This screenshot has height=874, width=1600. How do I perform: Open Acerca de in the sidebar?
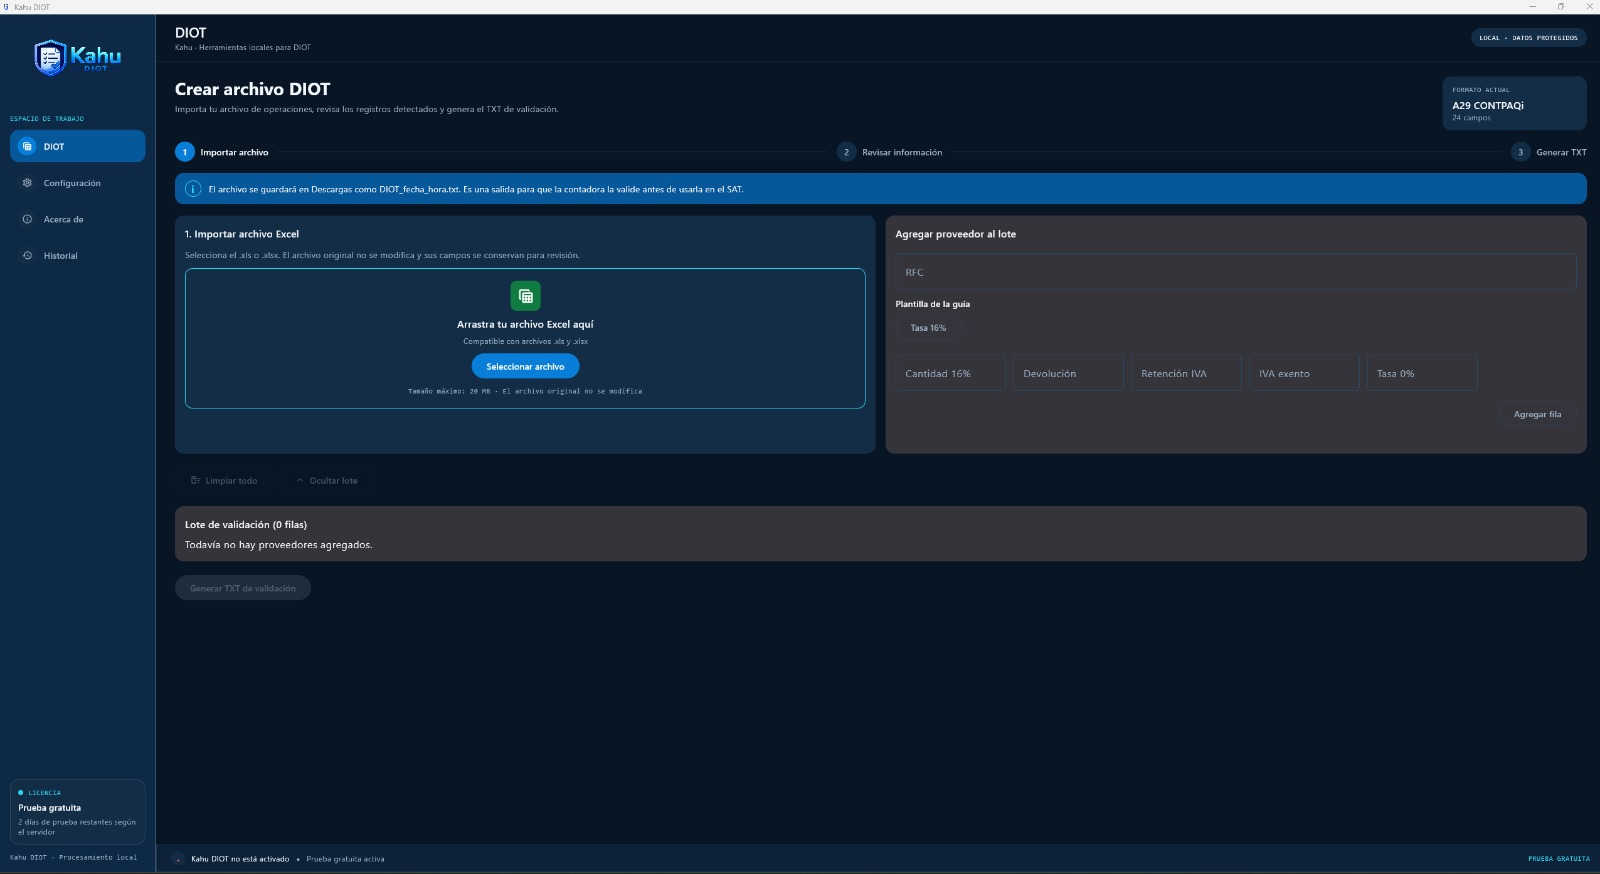pos(78,219)
